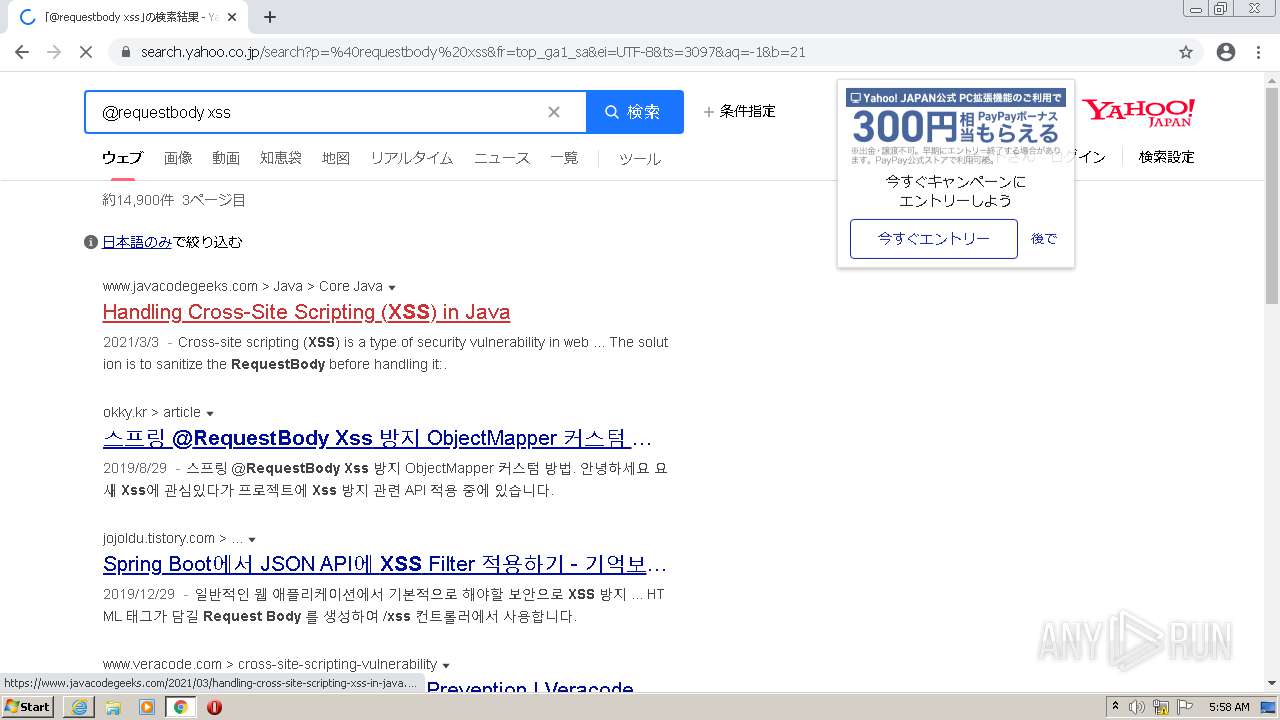Viewport: 1280px width, 720px height.
Task: Expand the javacodegeeks result dropdown arrow
Action: [x=392, y=287]
